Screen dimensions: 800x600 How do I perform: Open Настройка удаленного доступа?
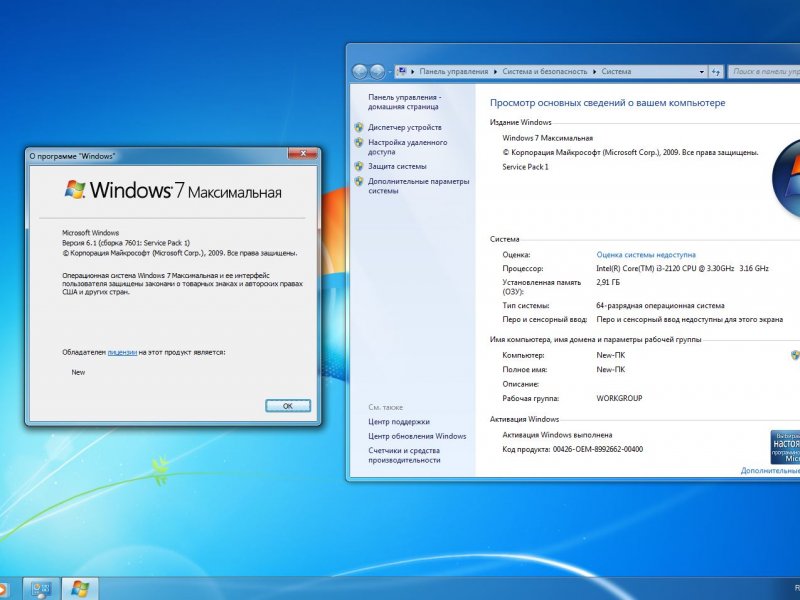point(407,147)
